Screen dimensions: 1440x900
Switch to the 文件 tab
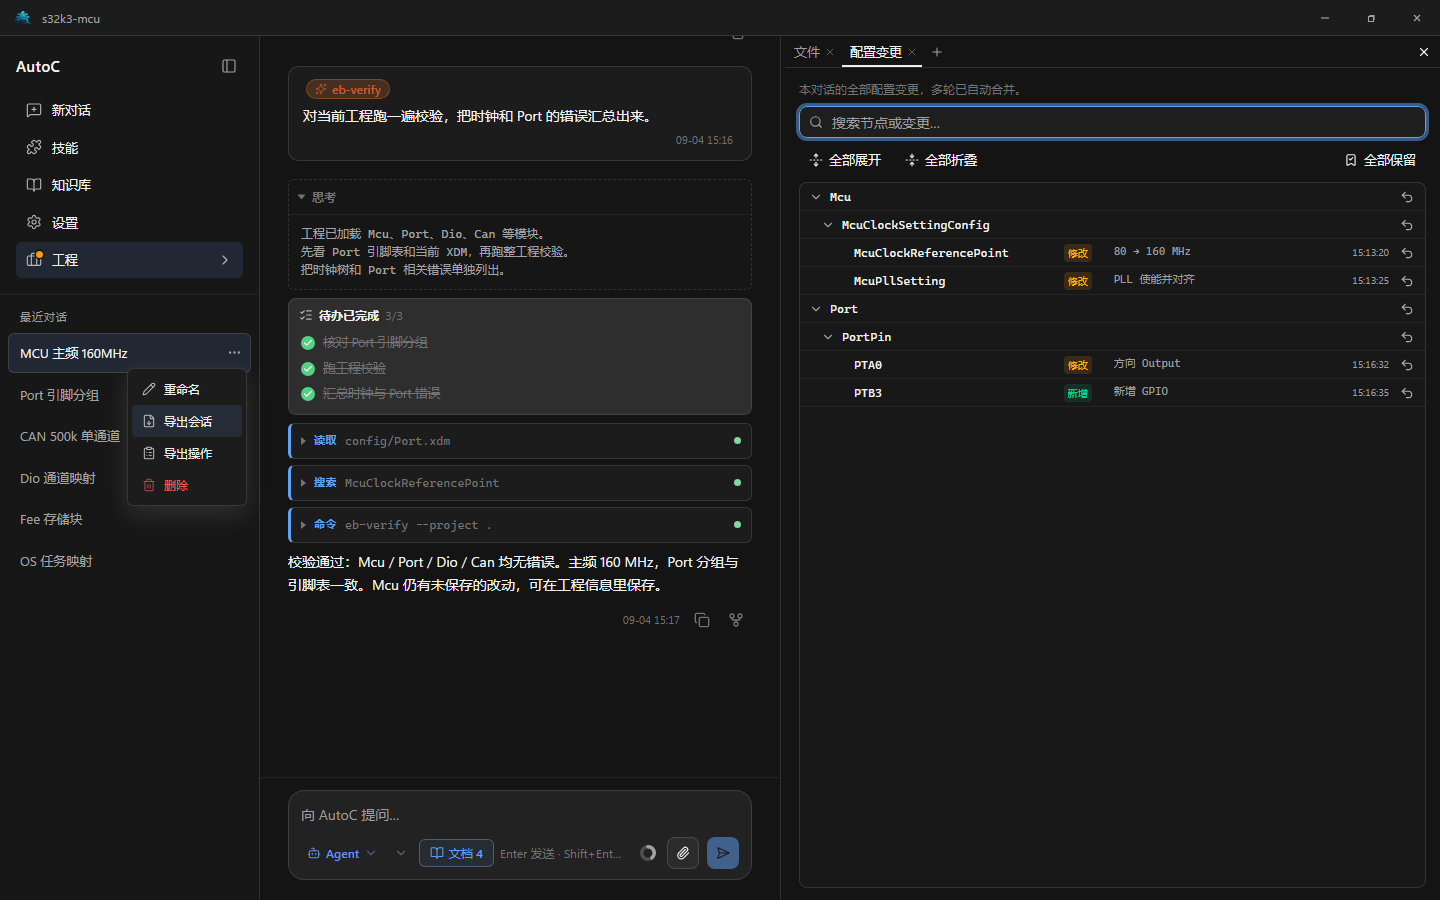click(806, 52)
